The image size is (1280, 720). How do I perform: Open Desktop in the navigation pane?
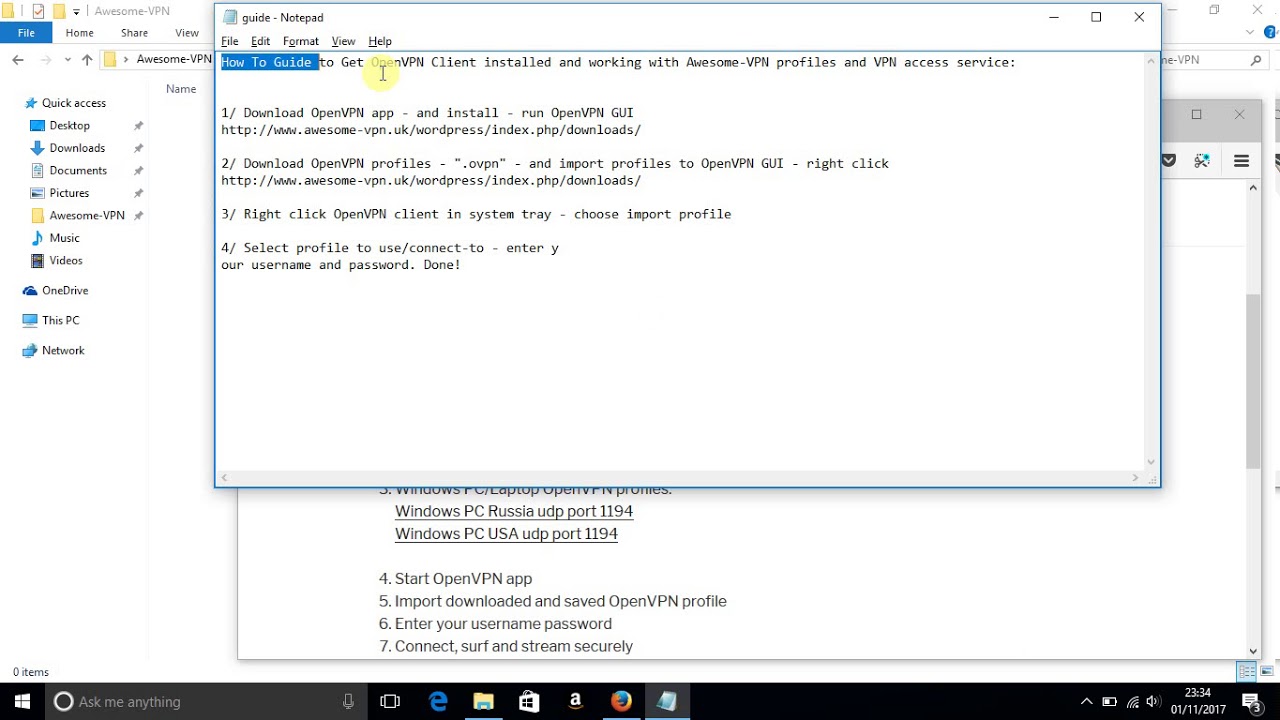coord(70,125)
